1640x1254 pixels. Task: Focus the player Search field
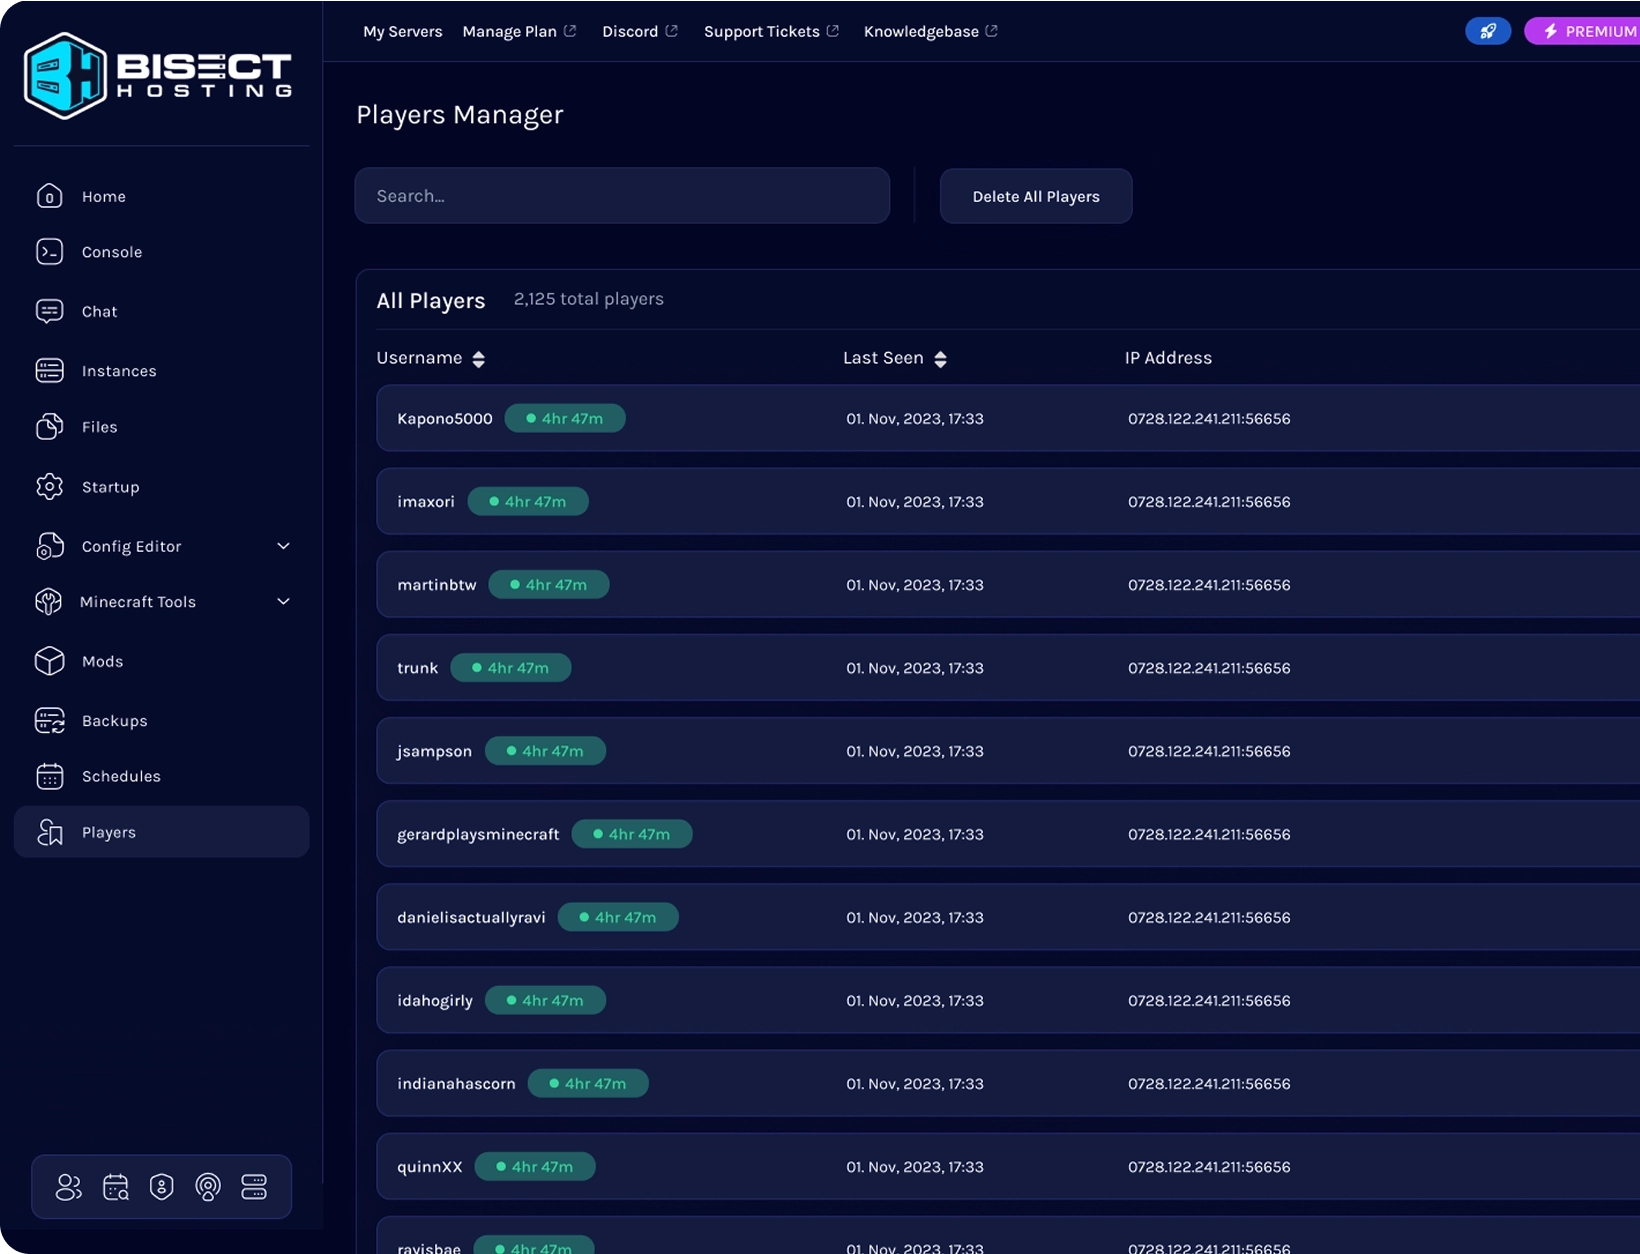621,196
